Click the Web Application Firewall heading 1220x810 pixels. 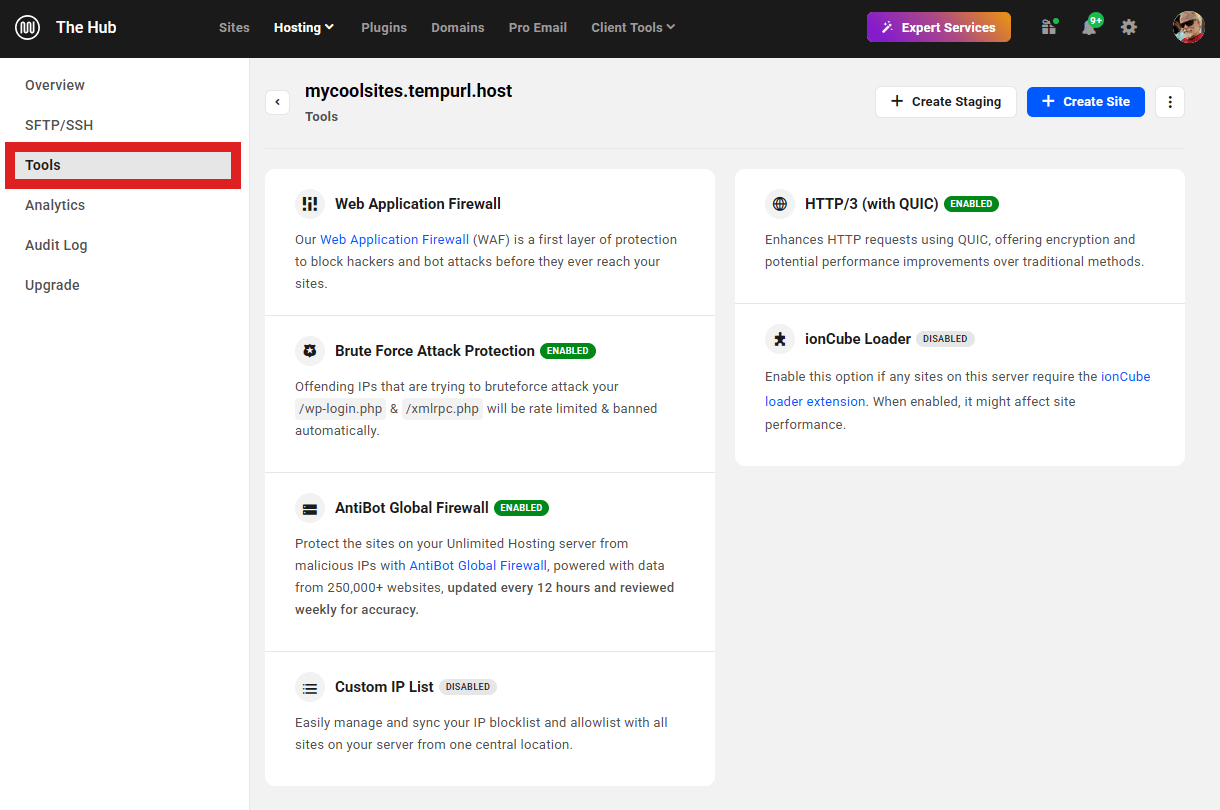(418, 204)
